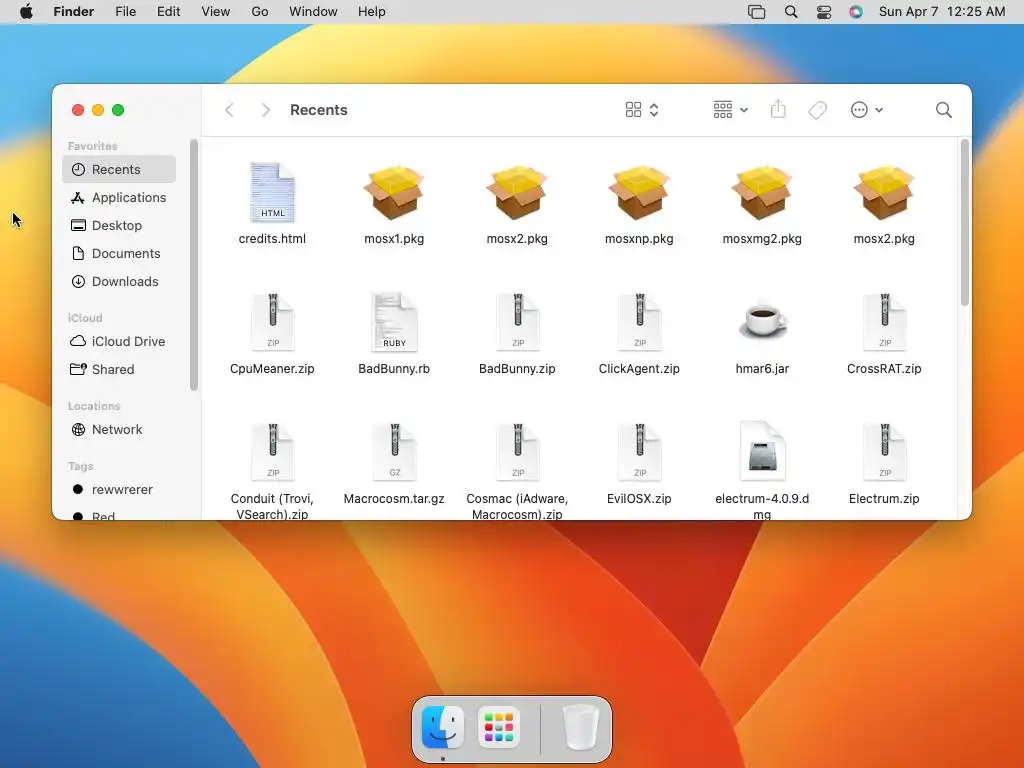1024x768 pixels.
Task: Open the View menu
Action: (x=216, y=12)
